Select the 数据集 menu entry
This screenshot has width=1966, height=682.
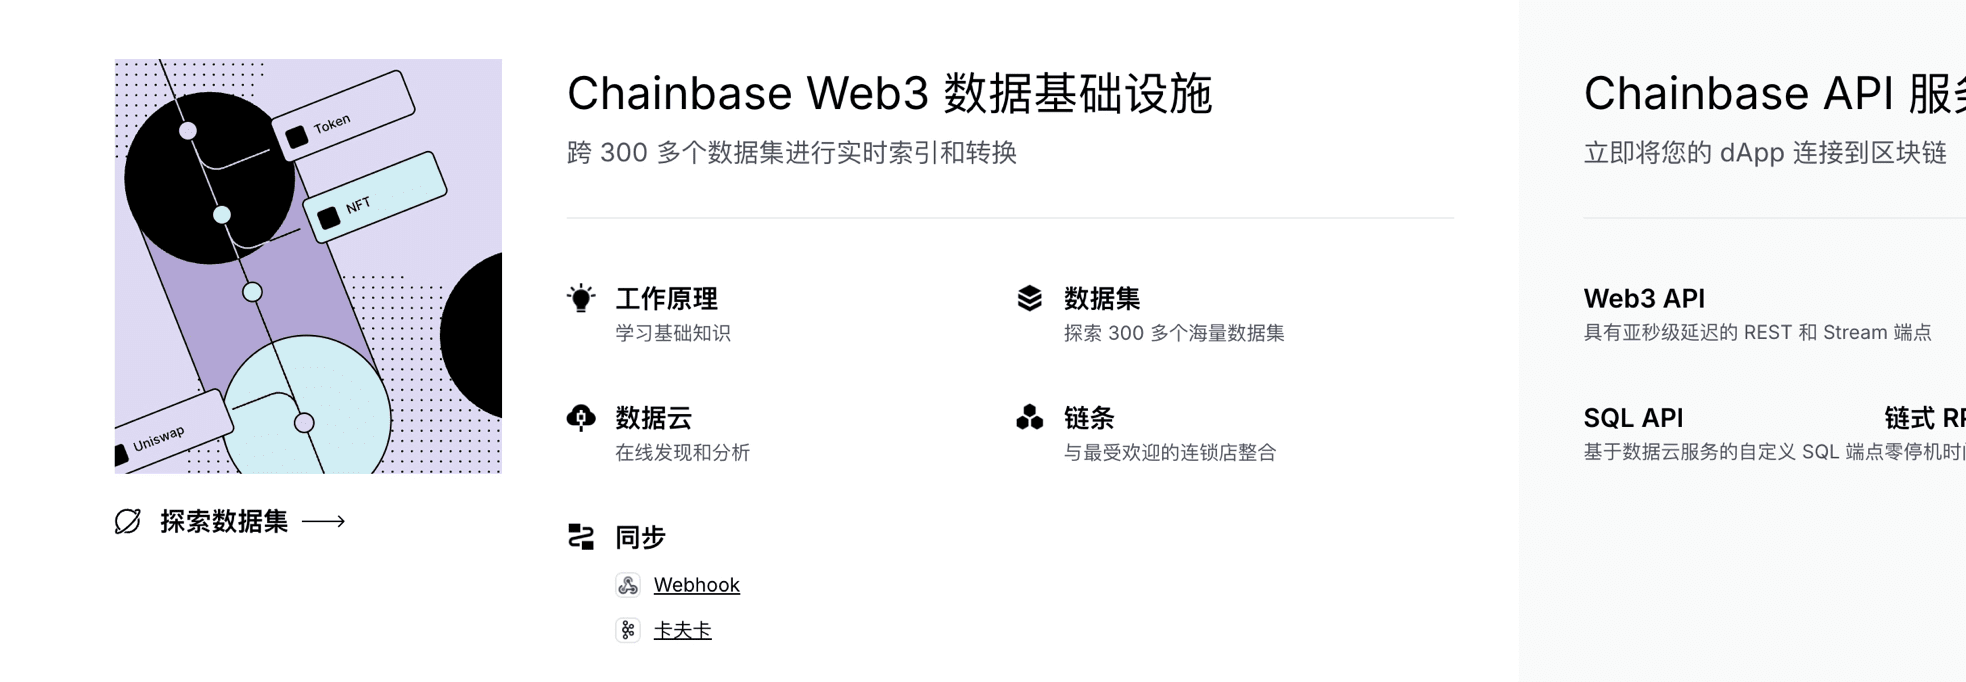[1102, 298]
